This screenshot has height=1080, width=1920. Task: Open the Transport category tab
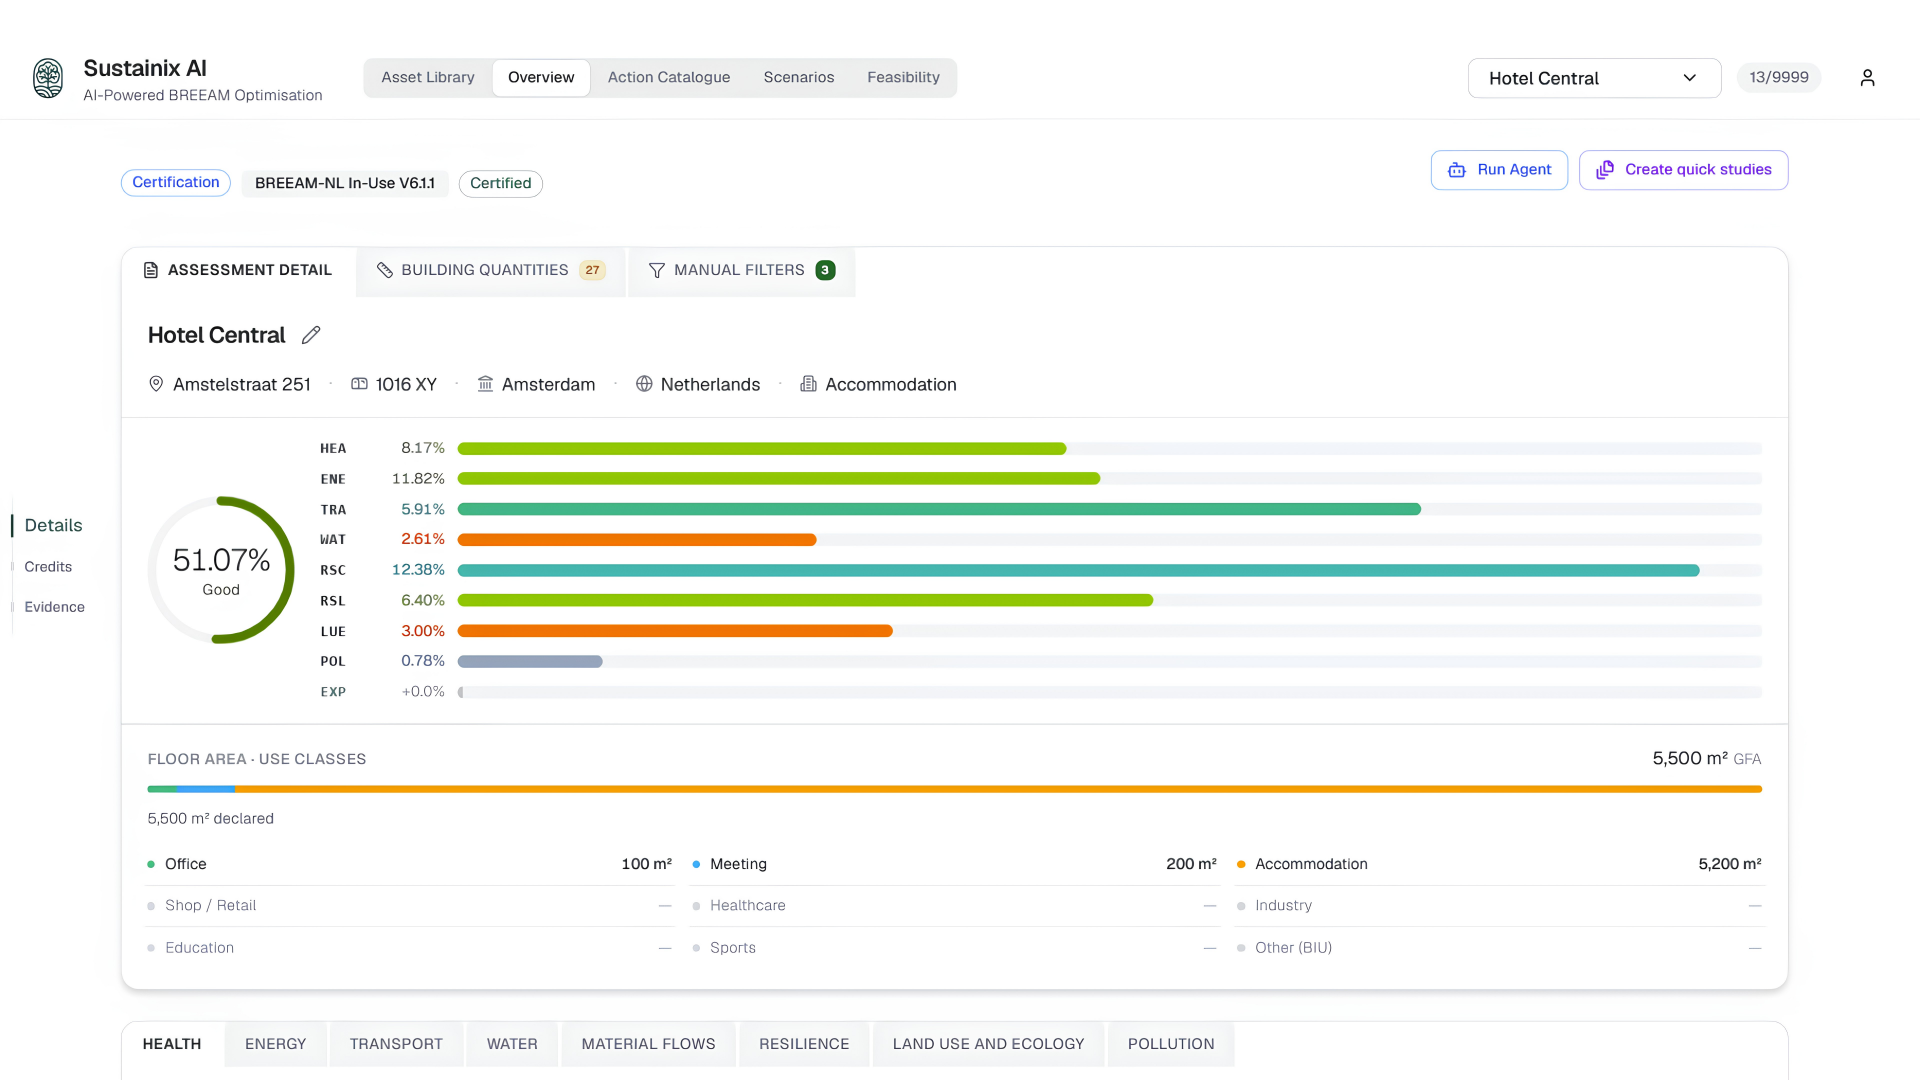pos(396,1044)
